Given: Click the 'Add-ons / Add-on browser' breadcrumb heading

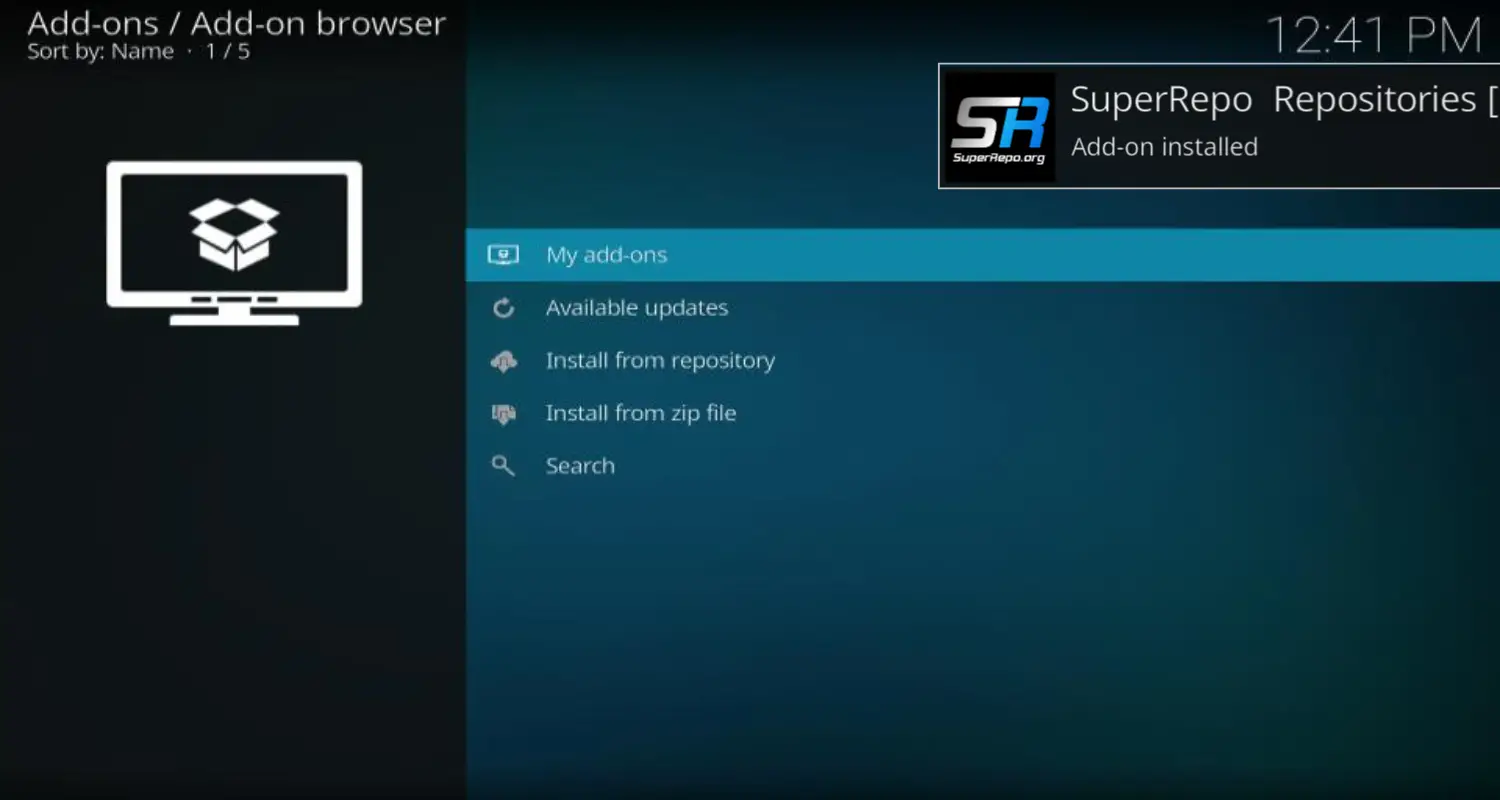Looking at the screenshot, I should 236,23.
